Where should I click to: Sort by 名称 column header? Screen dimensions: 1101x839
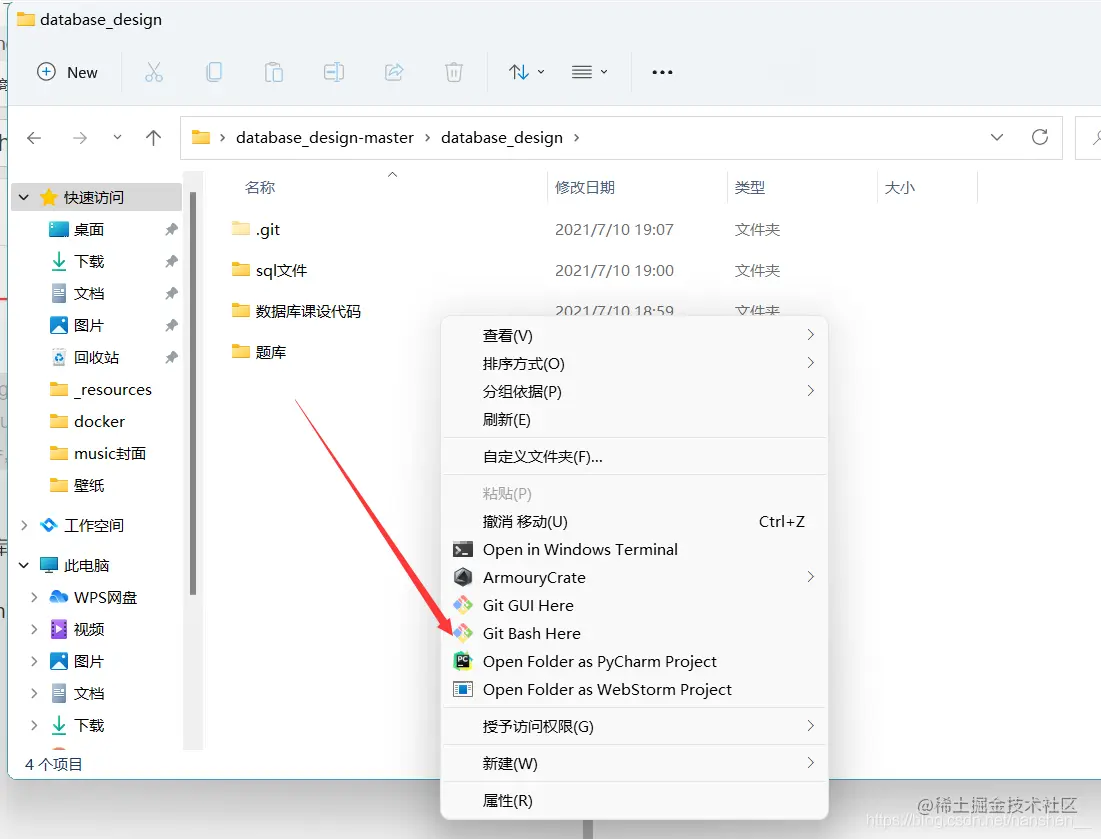[260, 187]
